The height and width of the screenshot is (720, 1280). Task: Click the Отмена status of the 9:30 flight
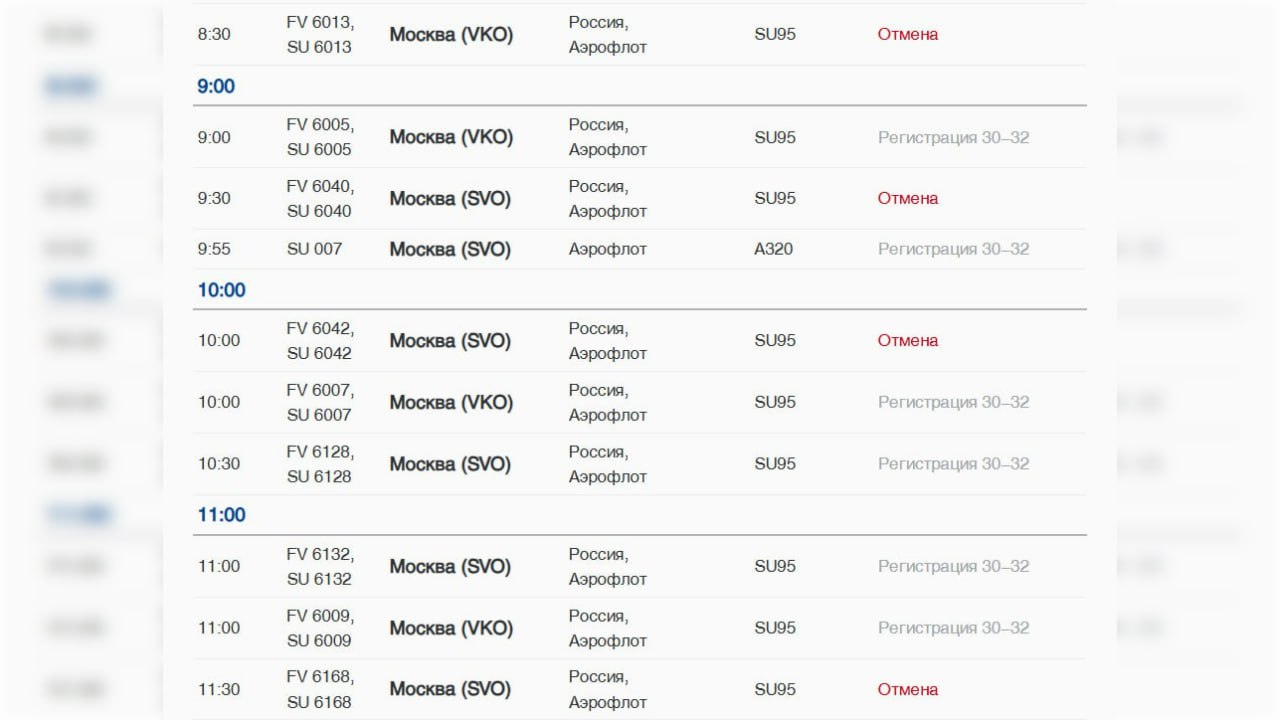pos(907,199)
